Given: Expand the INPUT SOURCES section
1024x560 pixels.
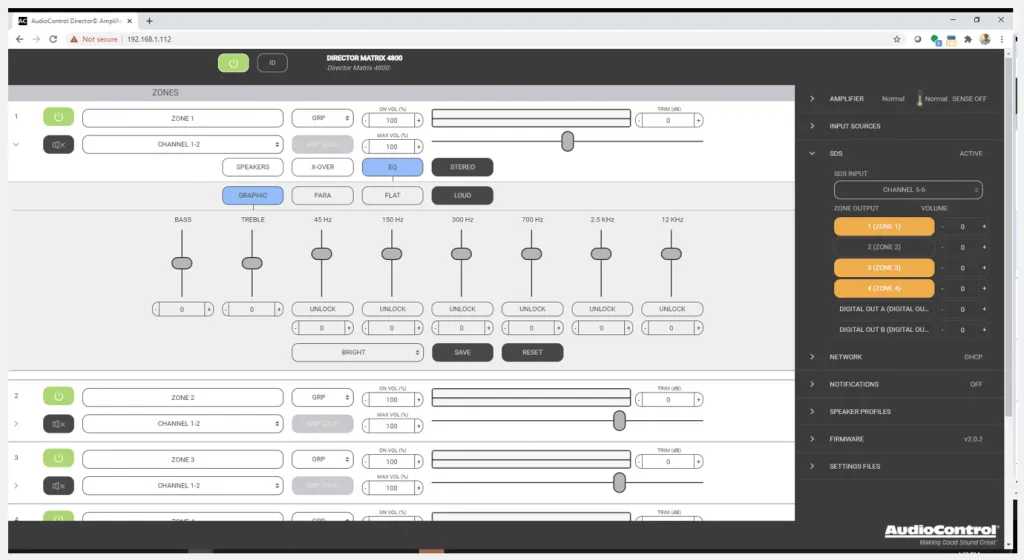Looking at the screenshot, I should pos(812,126).
